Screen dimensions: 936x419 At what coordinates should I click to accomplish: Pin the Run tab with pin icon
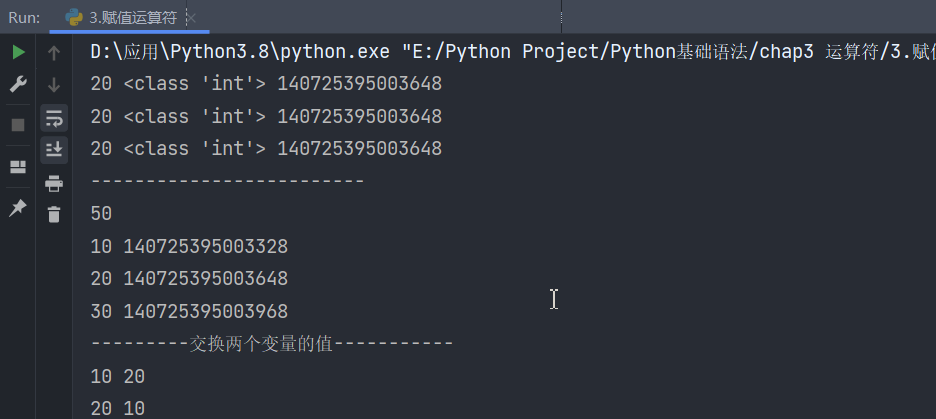click(19, 208)
